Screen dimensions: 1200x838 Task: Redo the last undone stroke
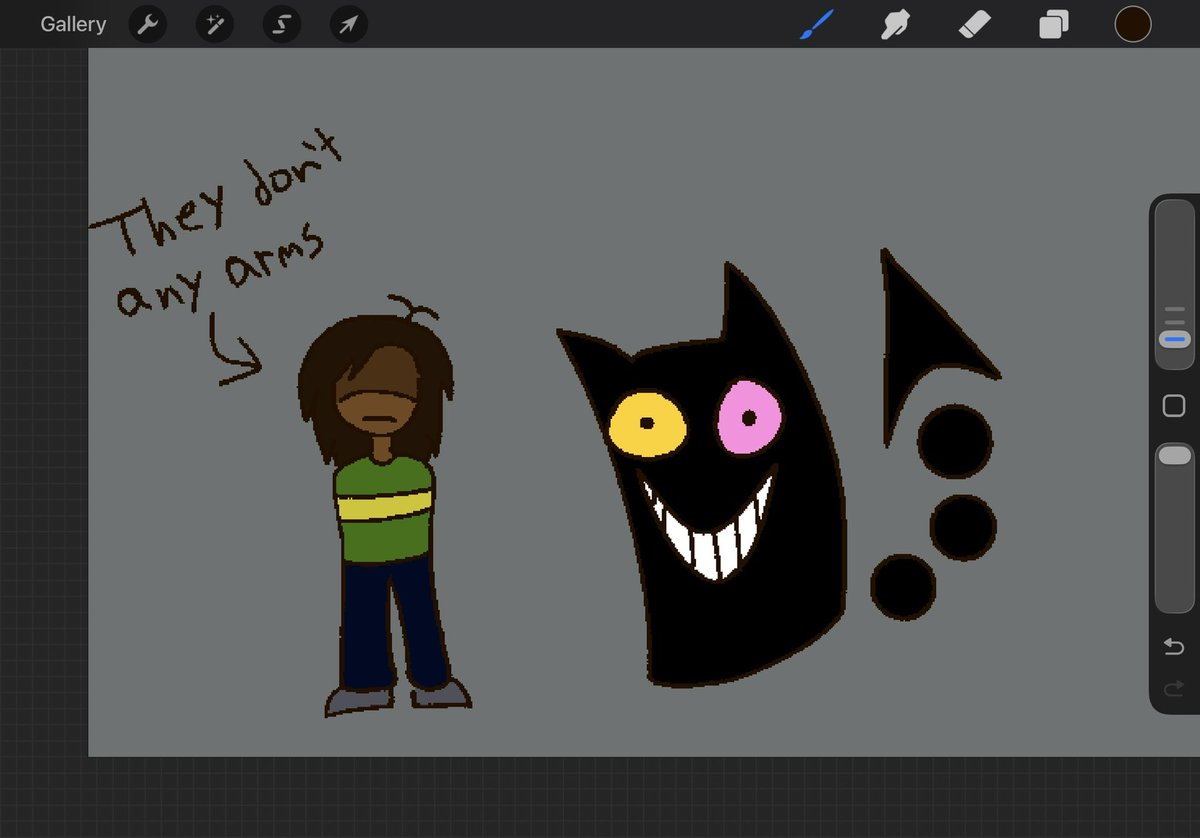click(1174, 687)
